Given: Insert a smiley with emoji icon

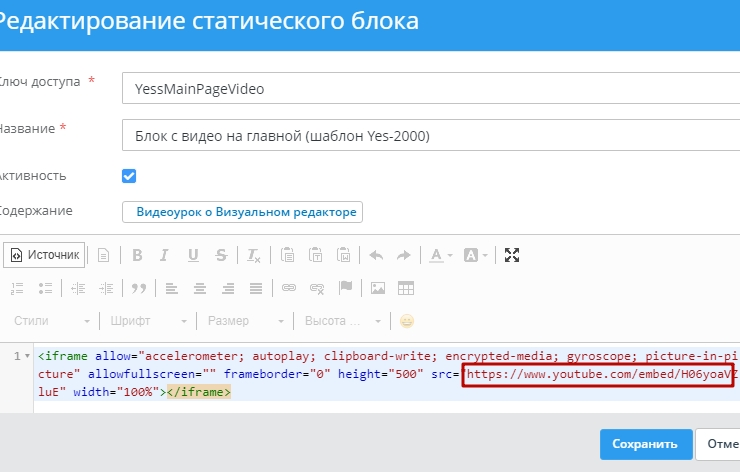Looking at the screenshot, I should pos(407,321).
